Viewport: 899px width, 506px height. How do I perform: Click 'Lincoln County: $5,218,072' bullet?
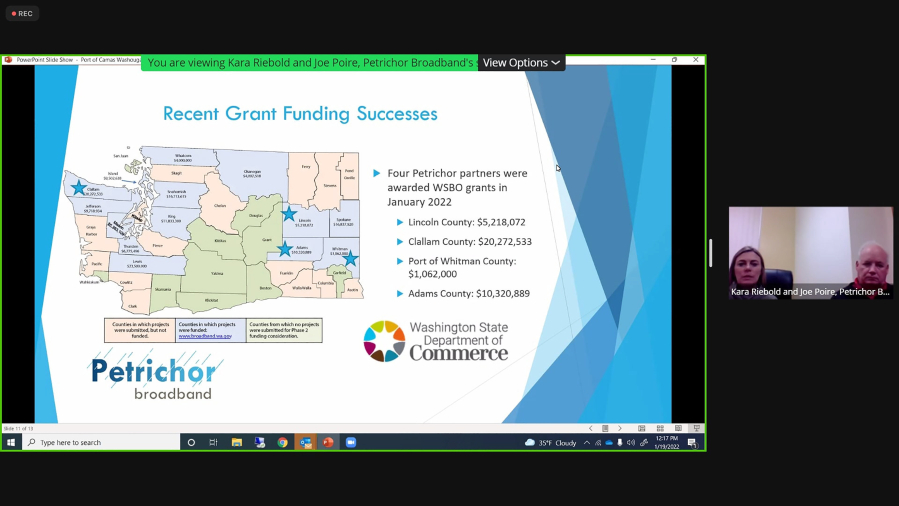point(466,222)
